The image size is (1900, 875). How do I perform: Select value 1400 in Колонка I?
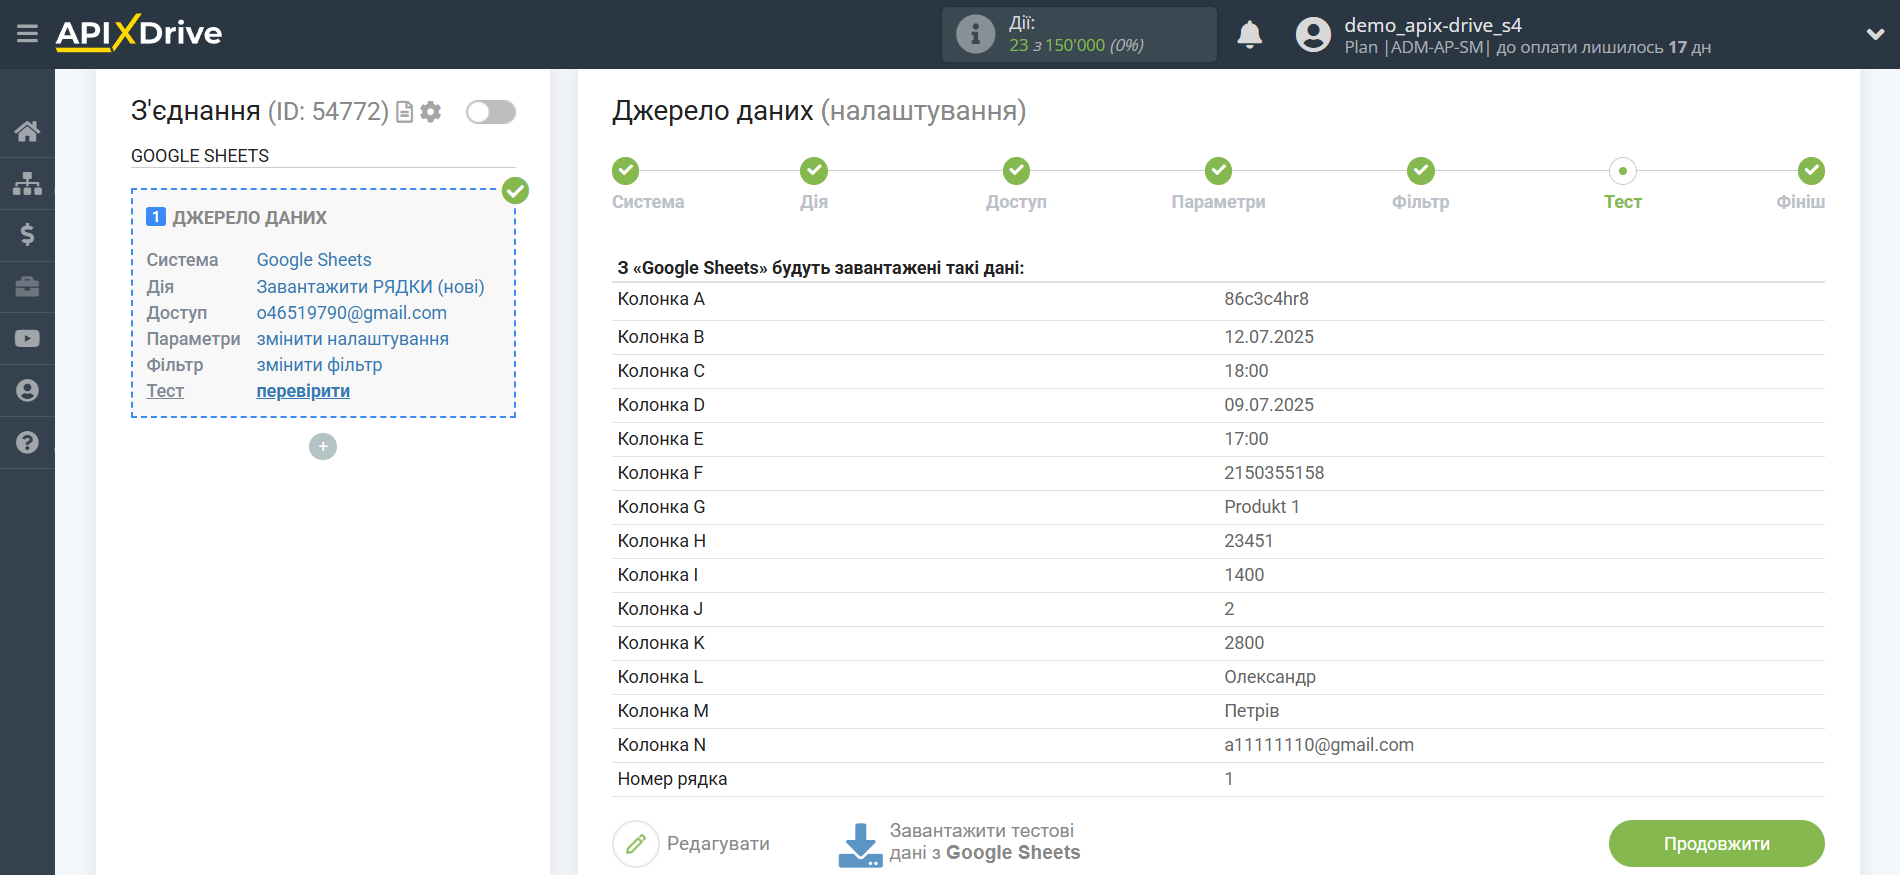pos(1244,575)
